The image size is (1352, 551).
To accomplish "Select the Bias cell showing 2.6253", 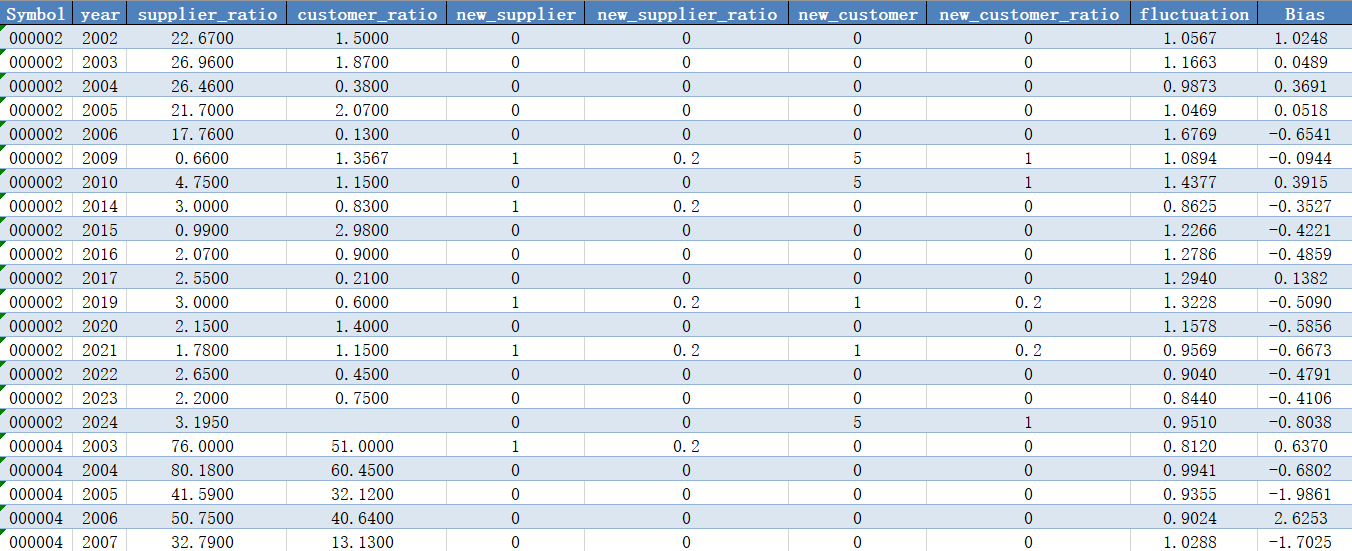I will coord(1304,518).
